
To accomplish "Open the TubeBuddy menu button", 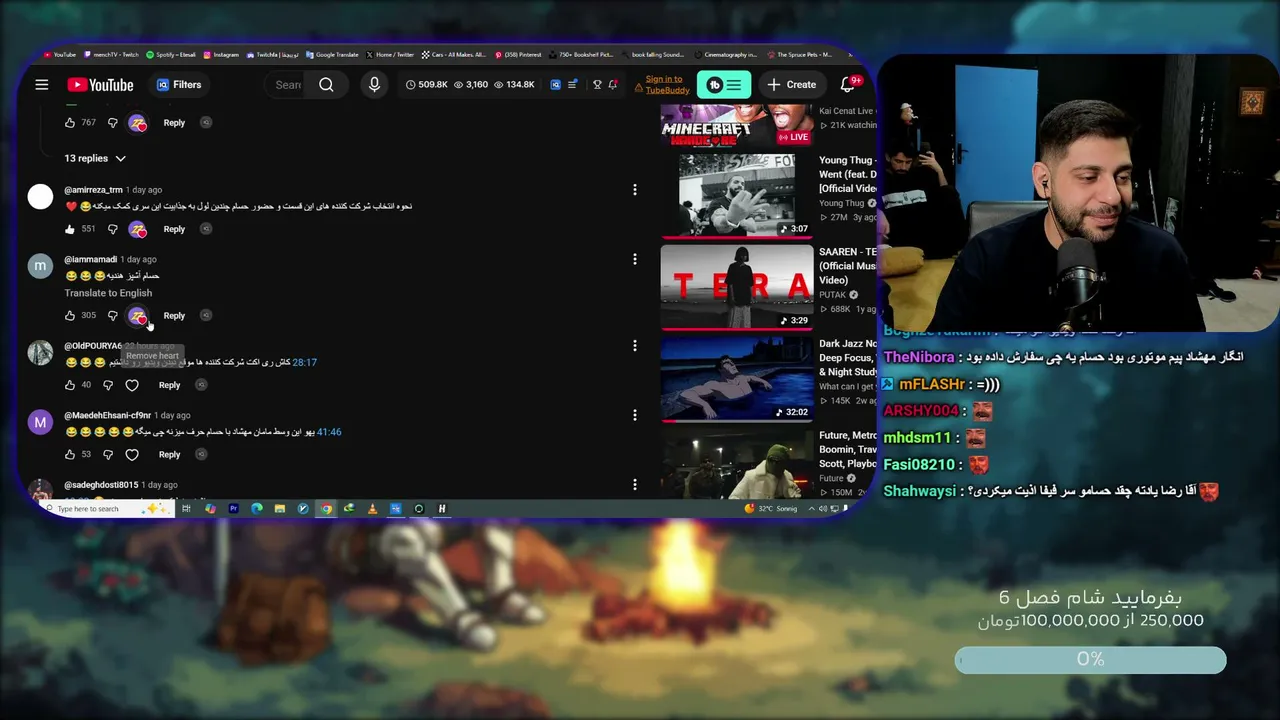I will point(724,85).
